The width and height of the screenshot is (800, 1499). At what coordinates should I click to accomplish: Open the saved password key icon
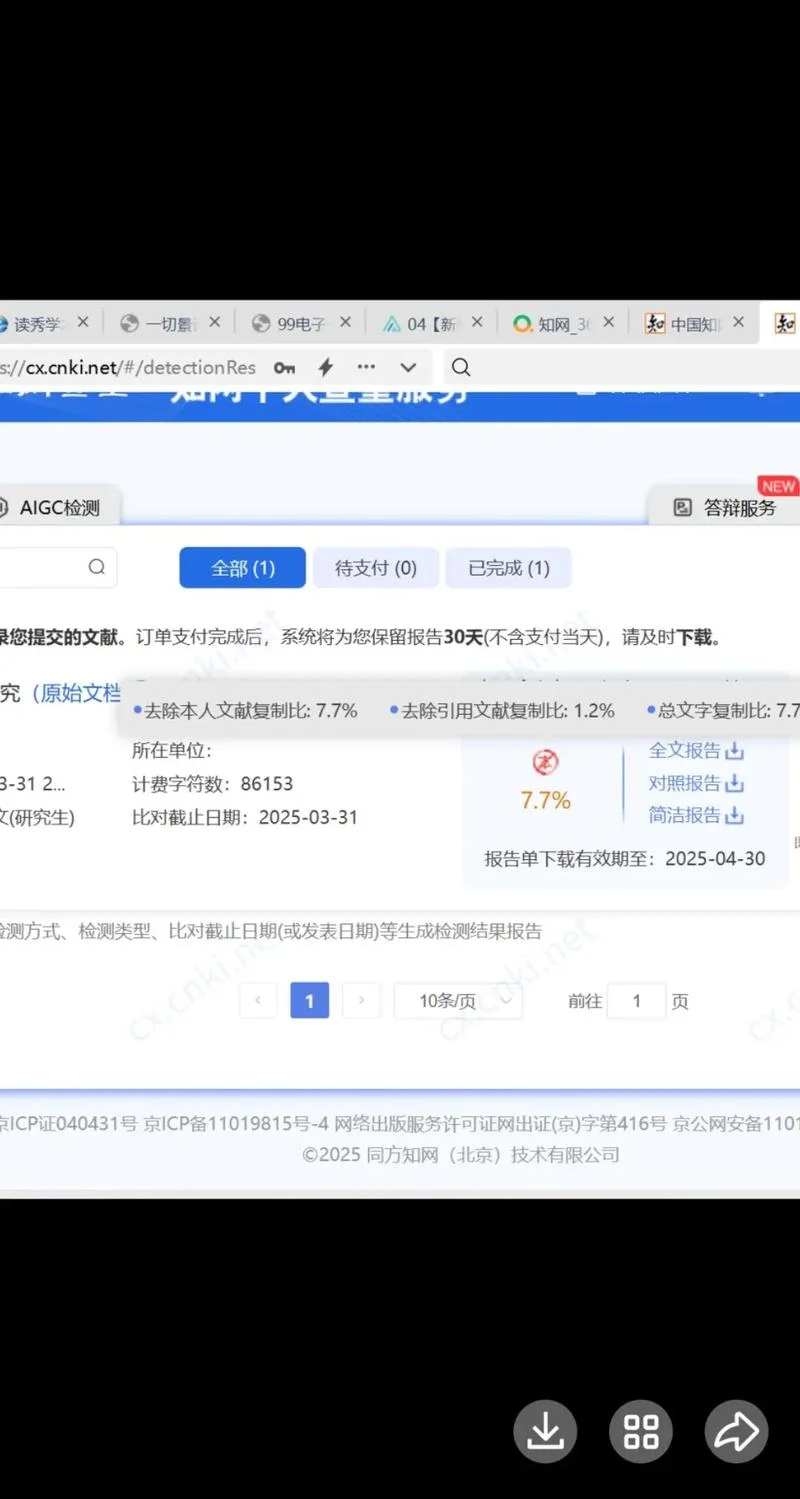[x=285, y=367]
